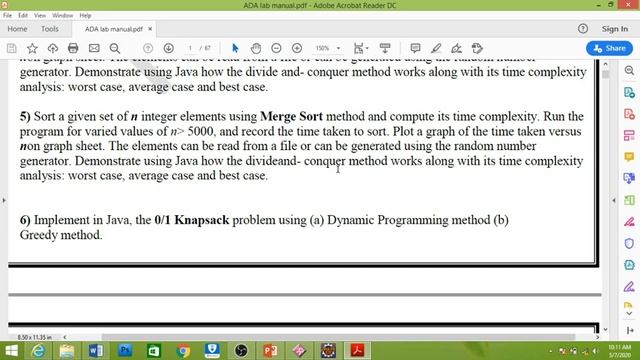Open the fit page options dropdown
The image size is (640, 360).
coord(361,48)
